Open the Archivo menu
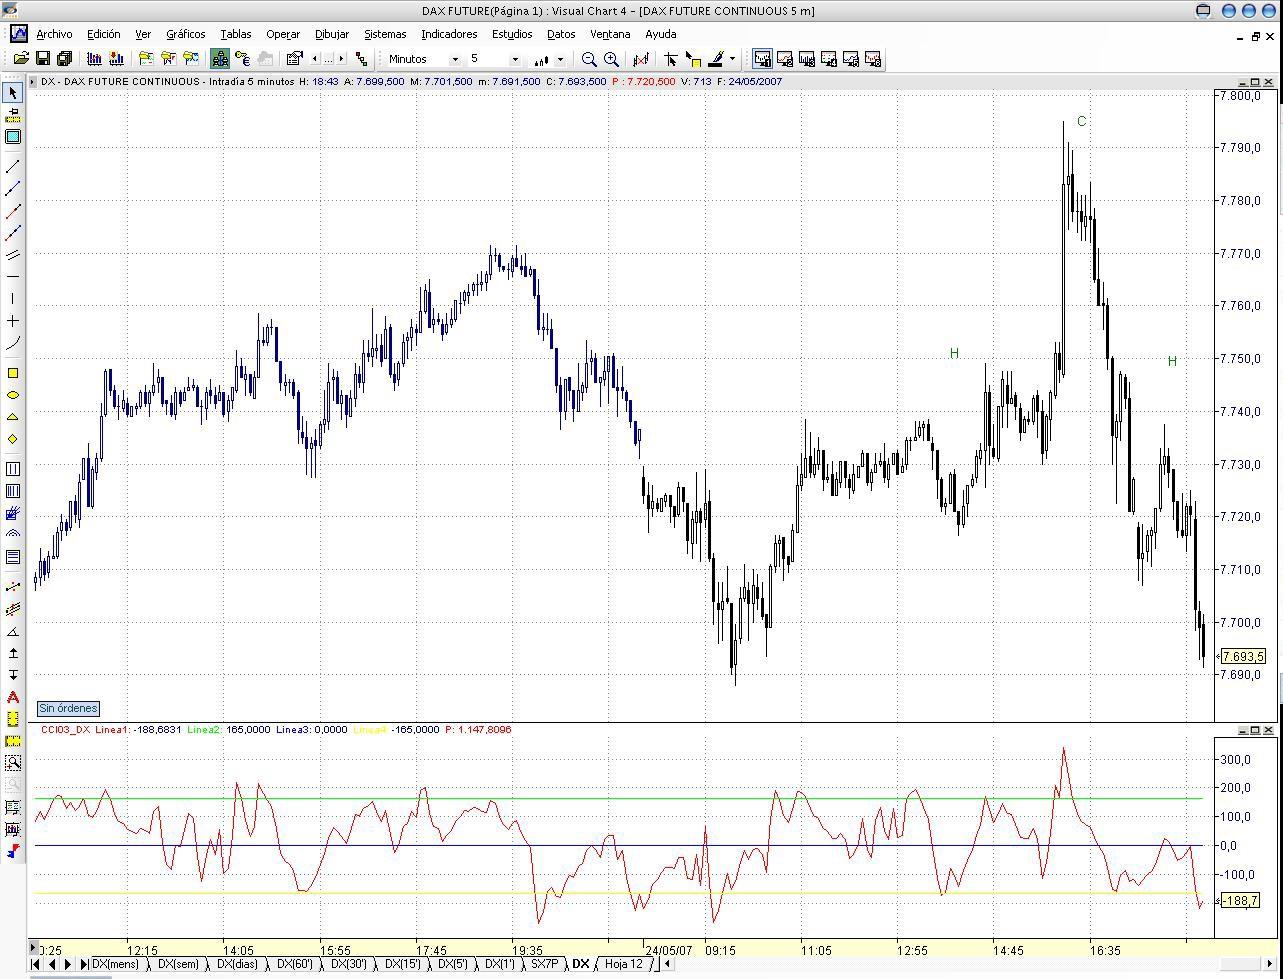Screen dimensions: 1283x979 coord(54,34)
